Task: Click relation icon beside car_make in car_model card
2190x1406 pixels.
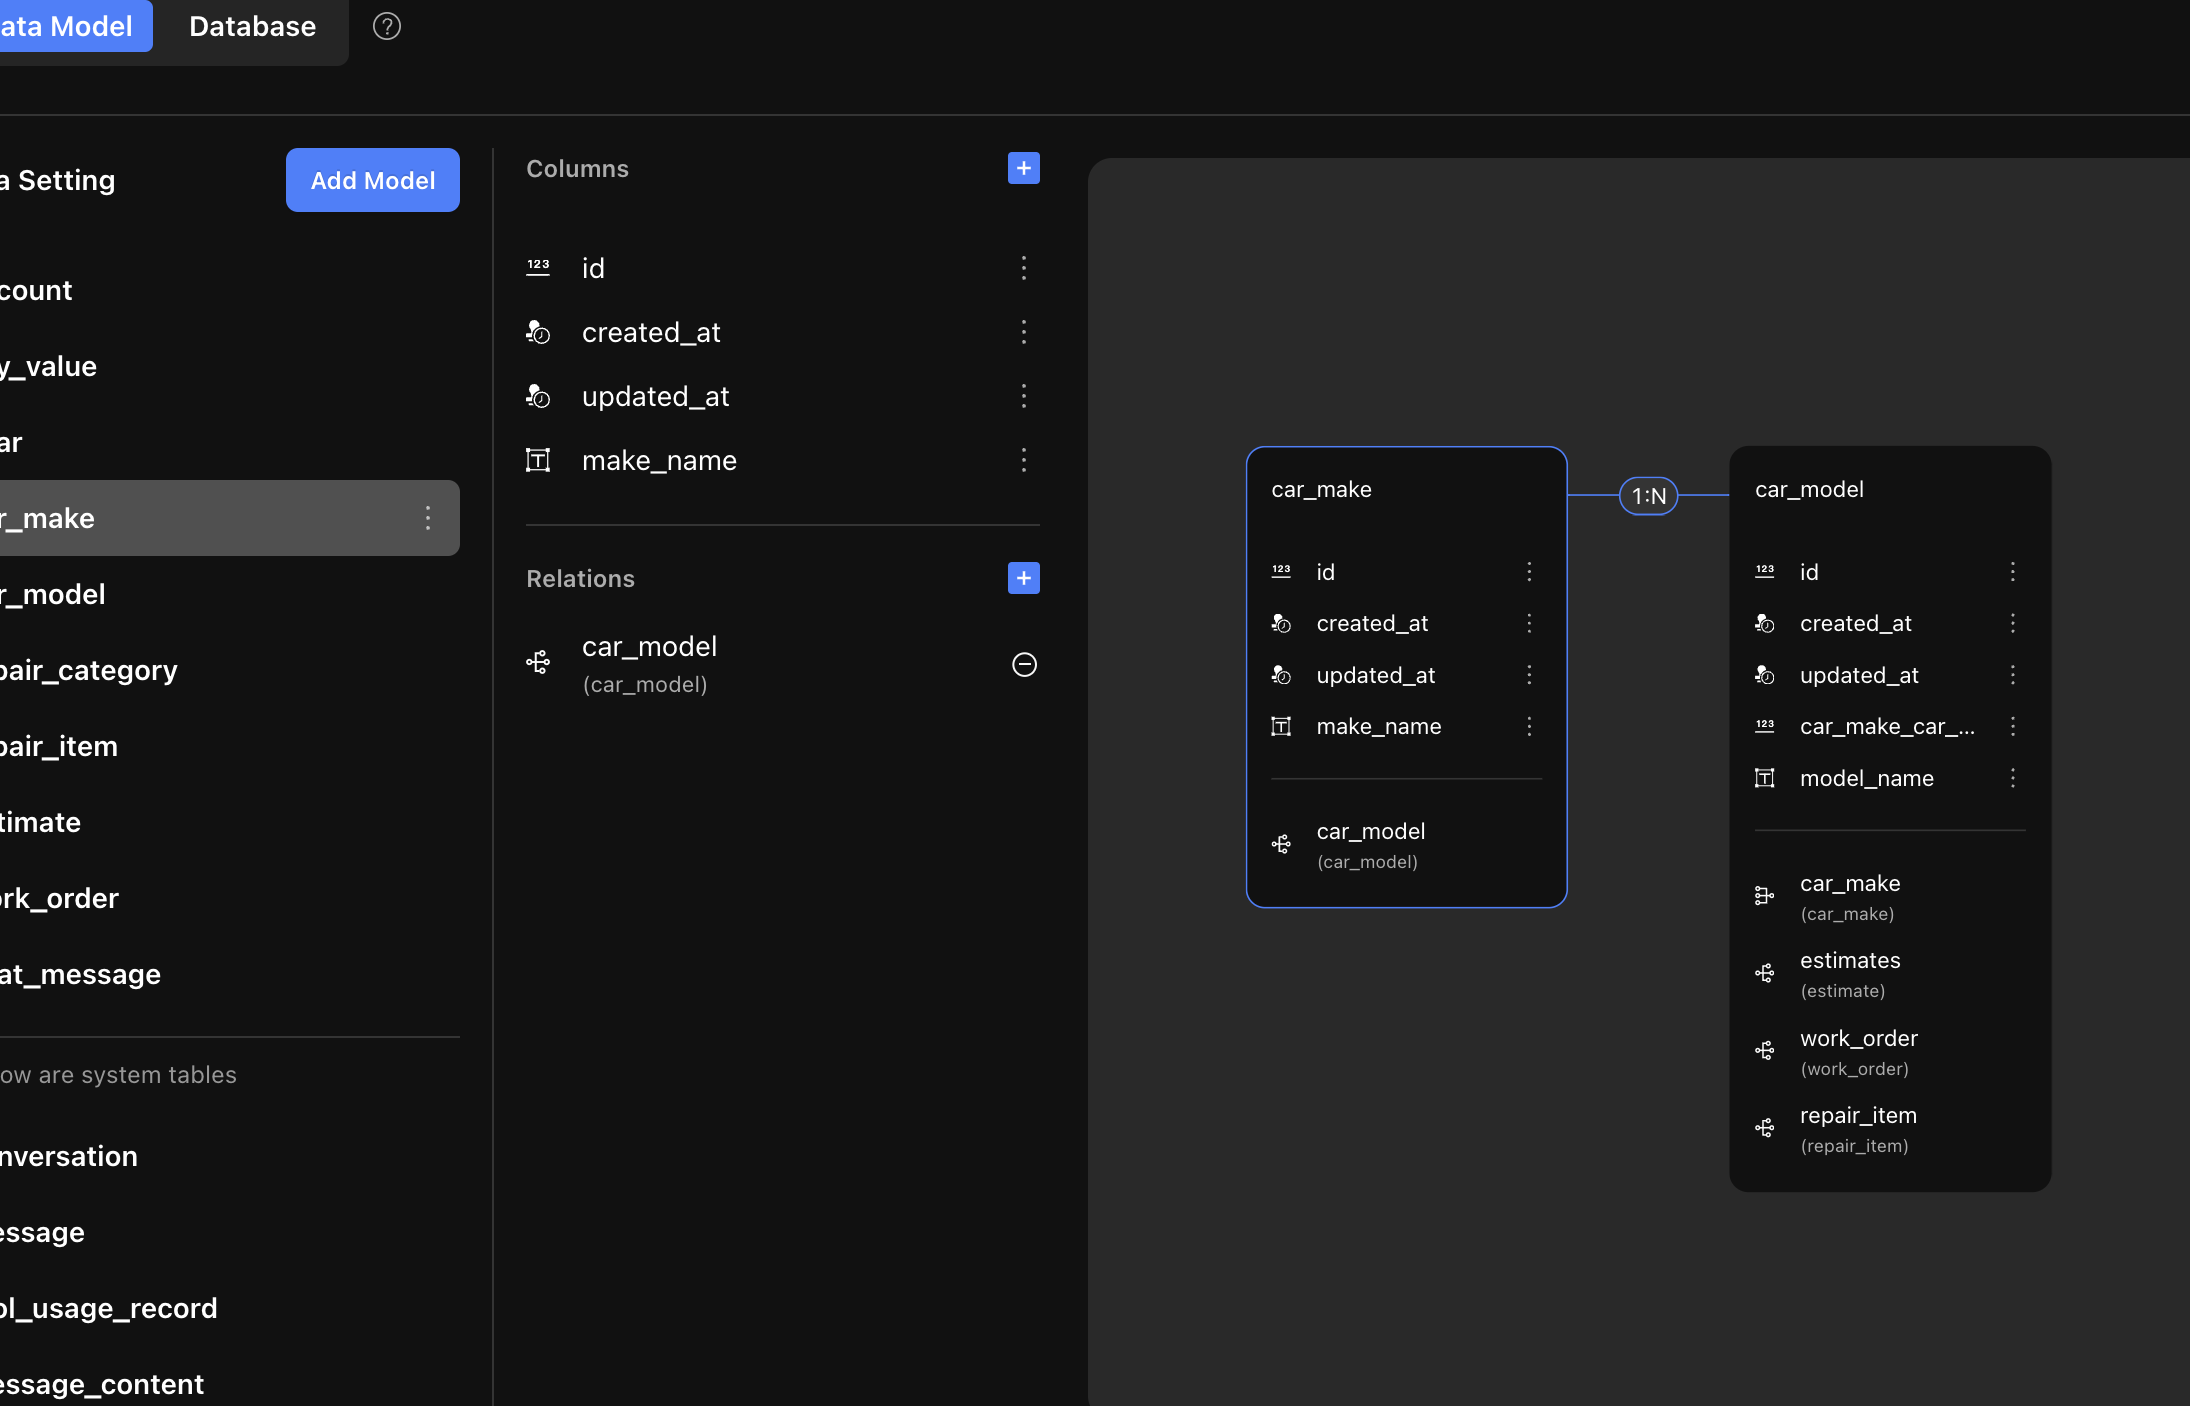Action: click(x=1765, y=896)
